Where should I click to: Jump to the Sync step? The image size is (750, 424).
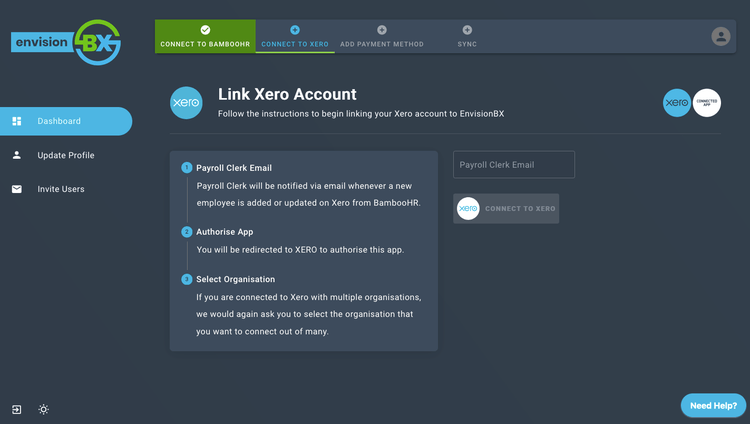pyautogui.click(x=467, y=37)
